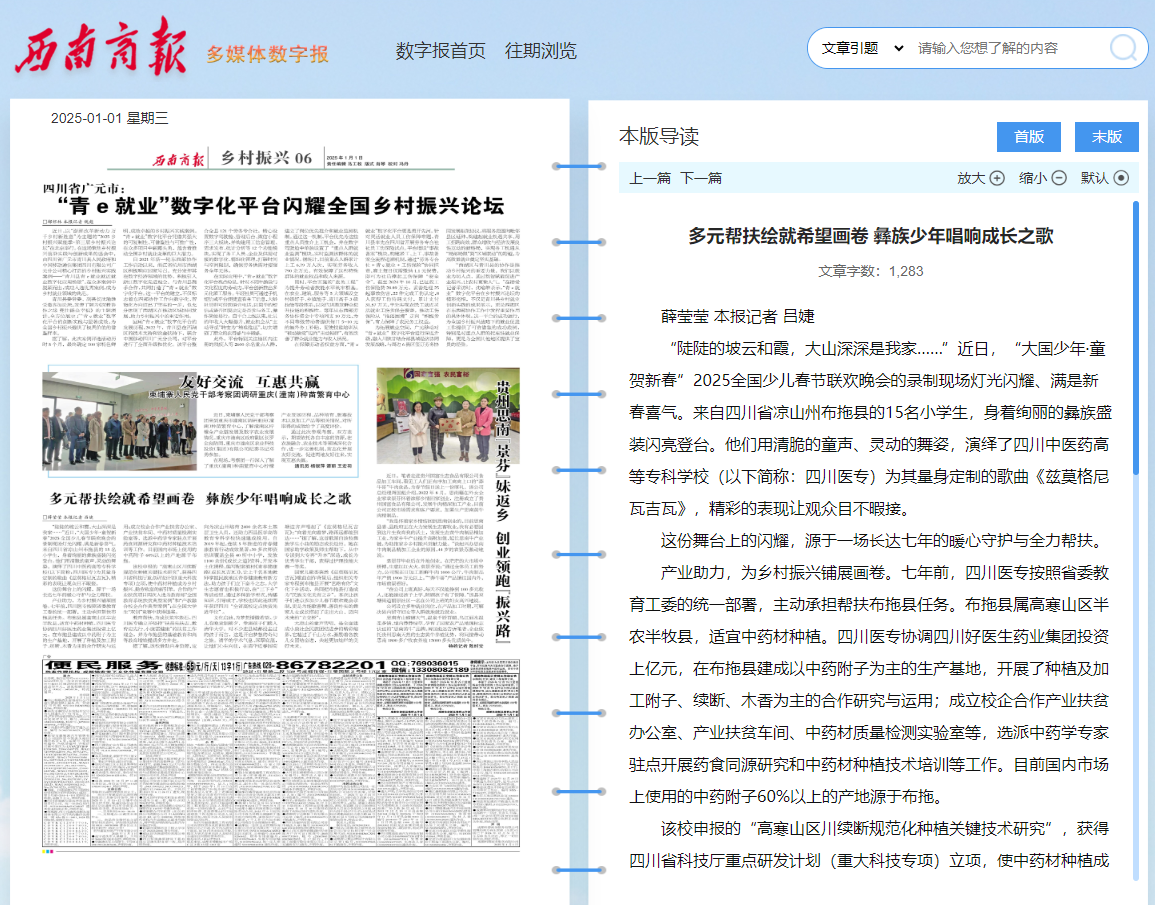Go to next article 下一篇
The image size is (1155, 905).
701,178
